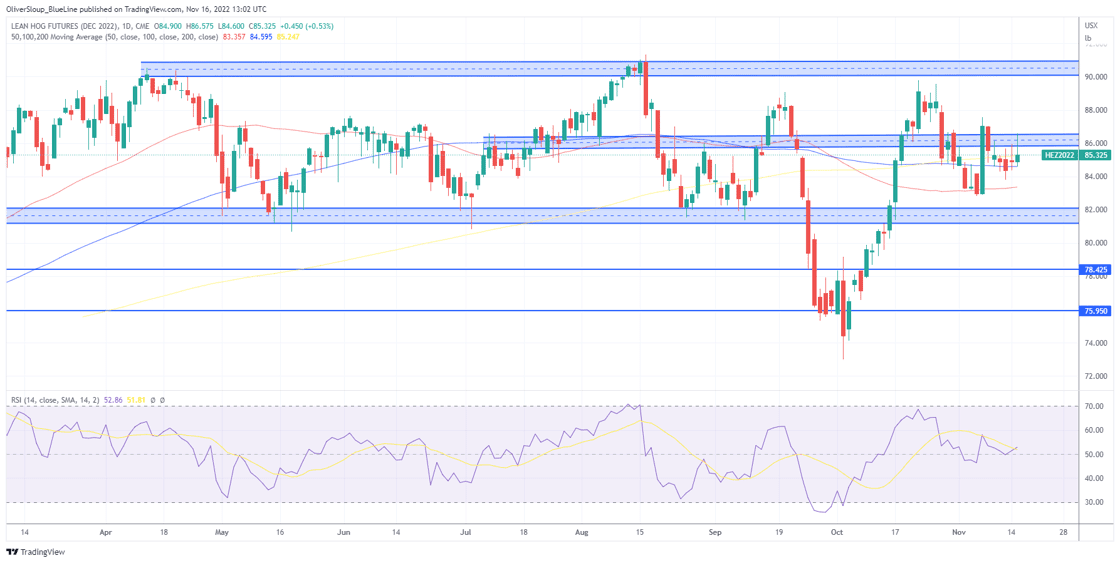Click the 85.247 yellow moving average value
The height and width of the screenshot is (563, 1120).
287,36
